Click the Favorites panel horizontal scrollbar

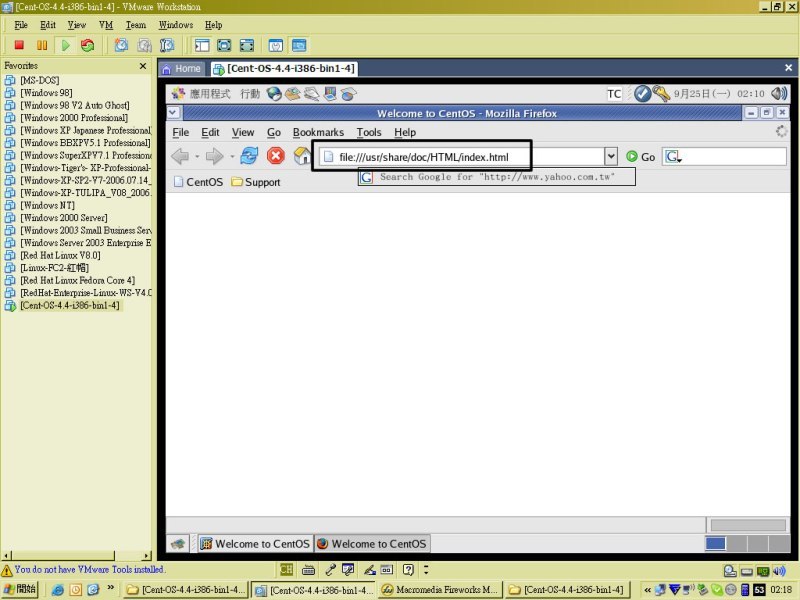pyautogui.click(x=77, y=556)
